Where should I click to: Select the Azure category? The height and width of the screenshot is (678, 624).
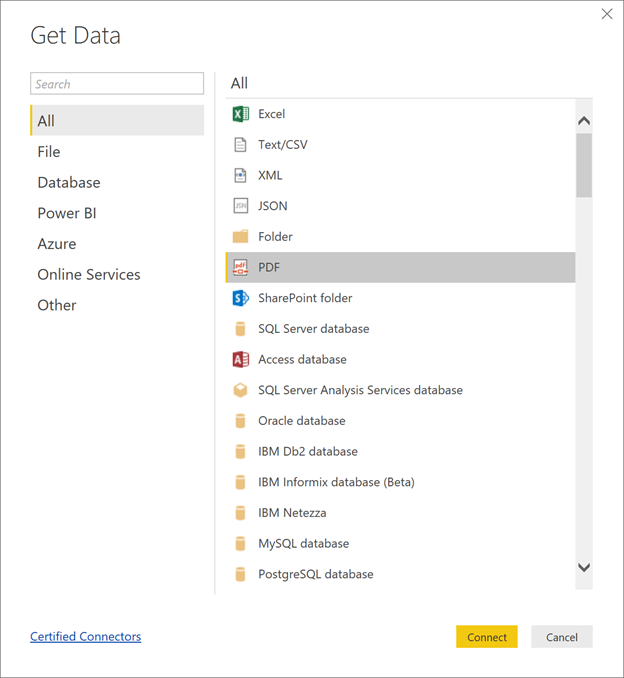57,244
